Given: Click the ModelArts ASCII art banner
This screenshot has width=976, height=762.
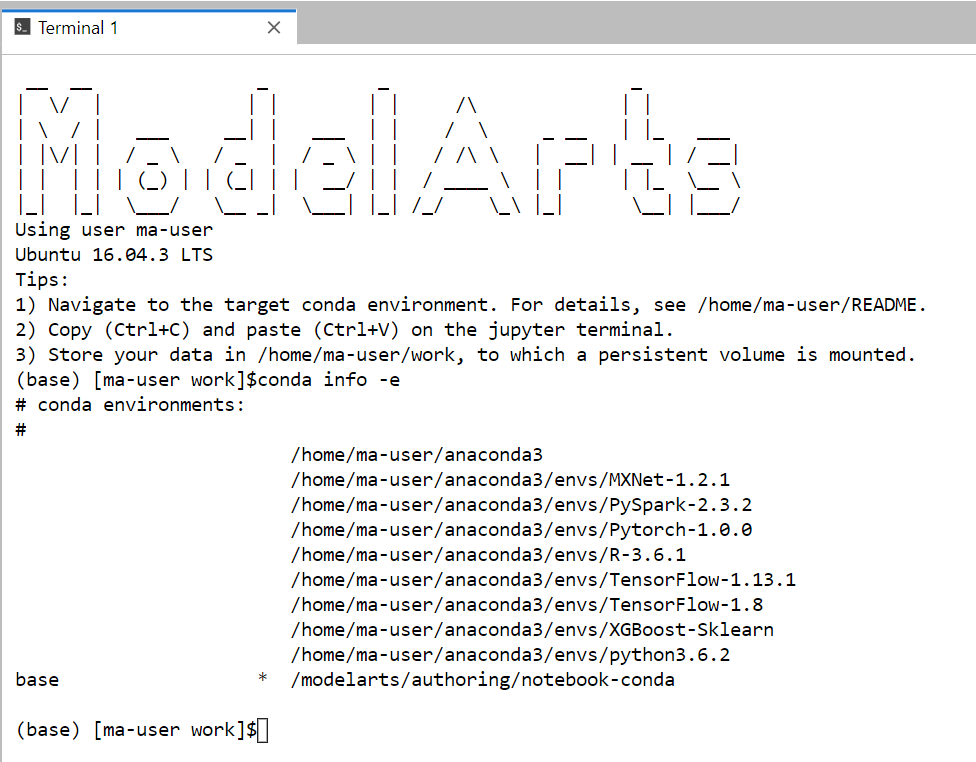Looking at the screenshot, I should (x=380, y=151).
